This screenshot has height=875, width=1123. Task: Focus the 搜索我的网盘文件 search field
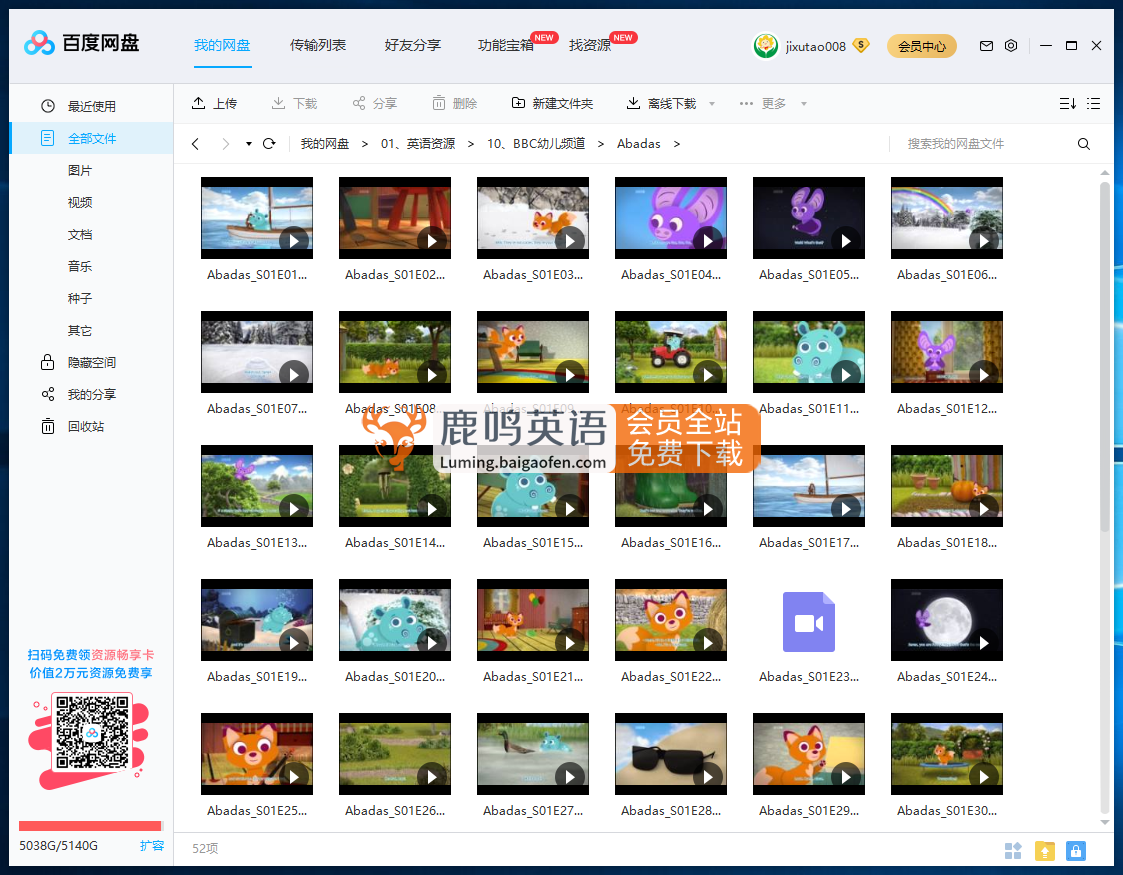tap(983, 144)
